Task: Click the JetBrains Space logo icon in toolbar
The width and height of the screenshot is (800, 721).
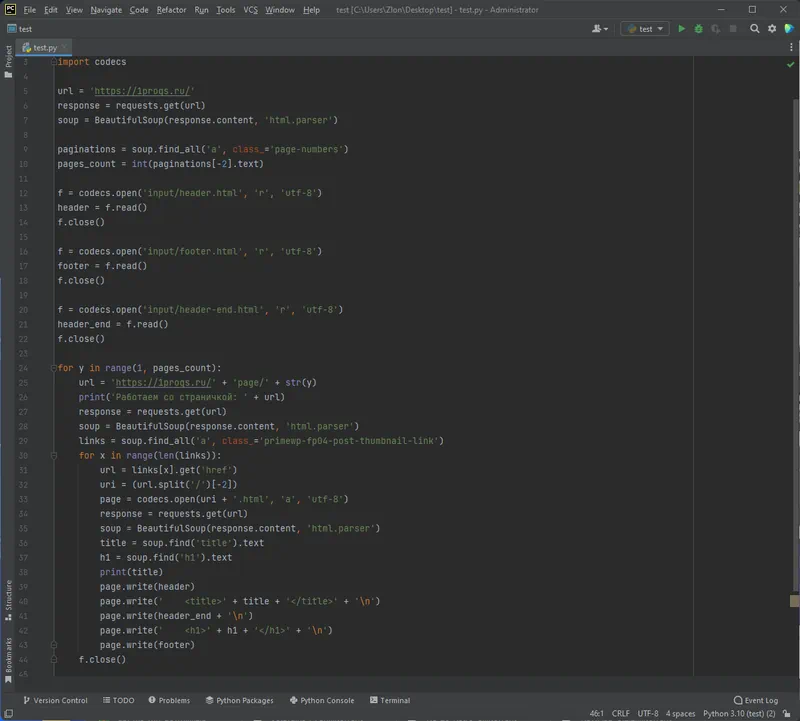Action: pyautogui.click(x=790, y=29)
